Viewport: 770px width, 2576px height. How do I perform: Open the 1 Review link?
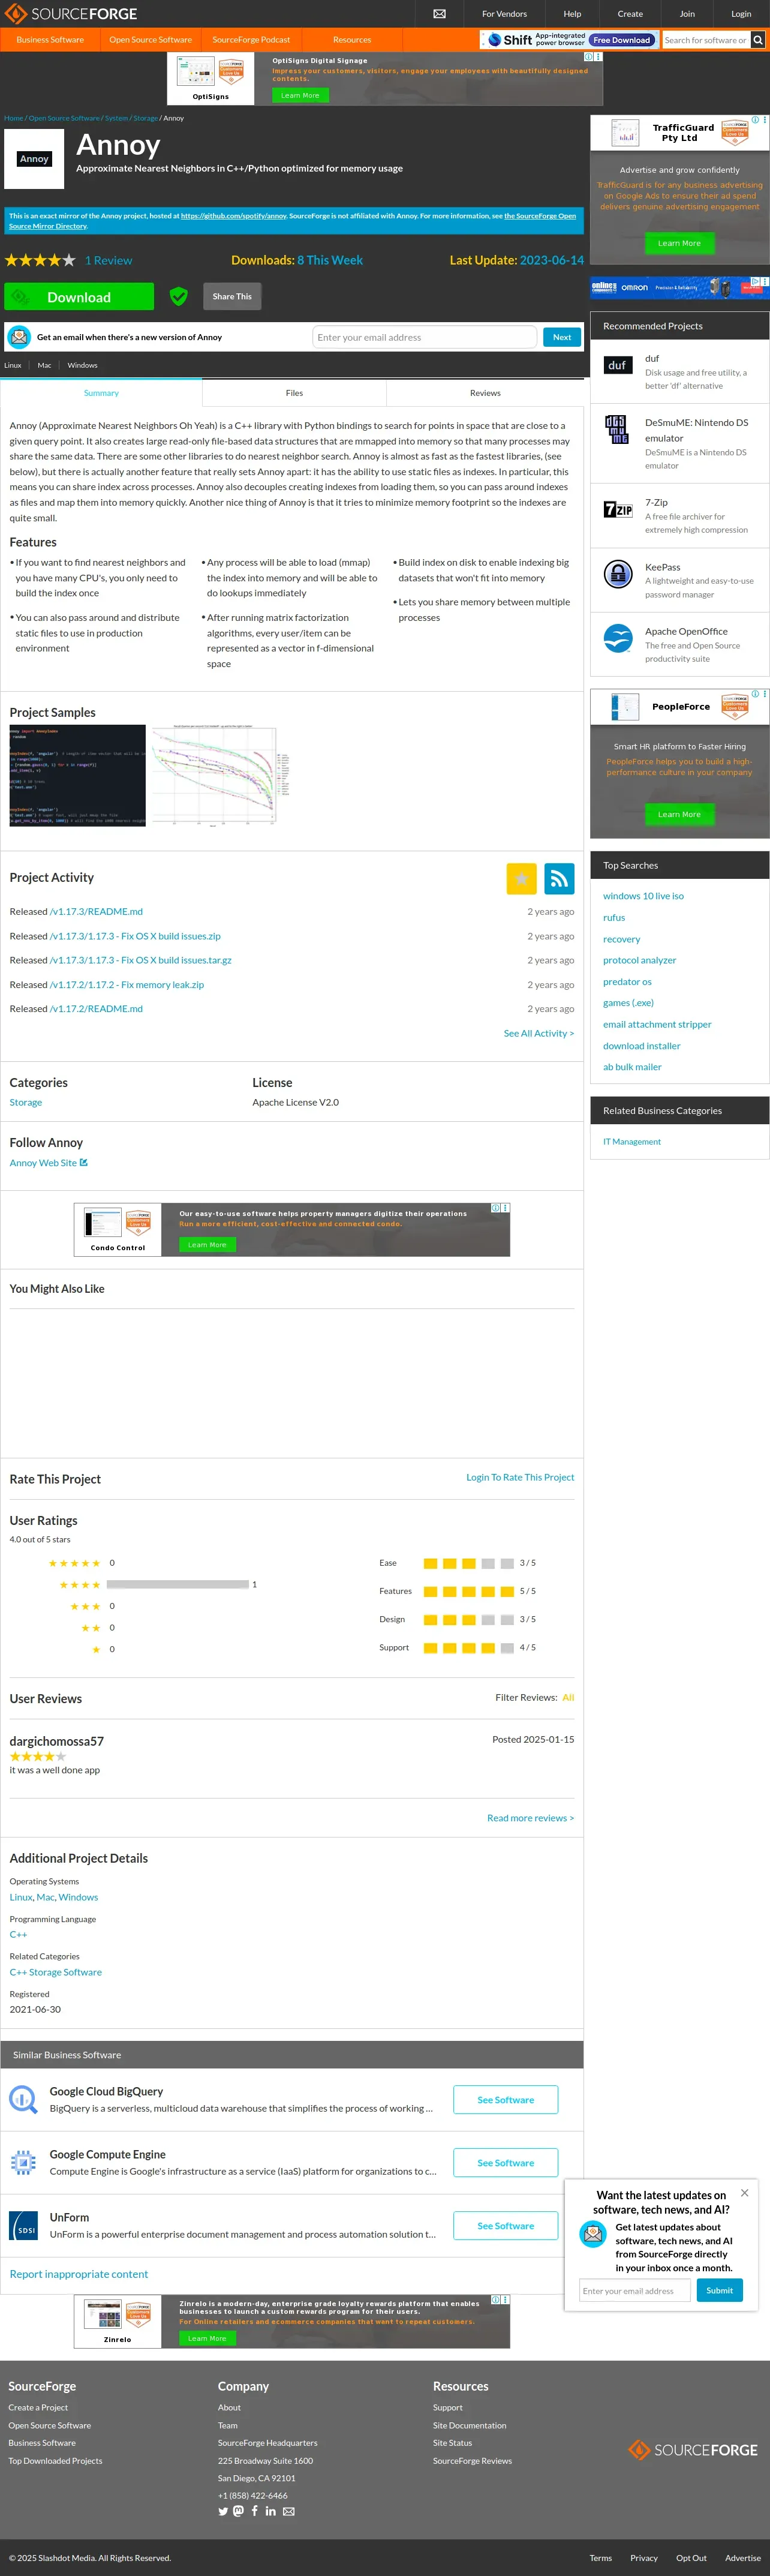(108, 260)
